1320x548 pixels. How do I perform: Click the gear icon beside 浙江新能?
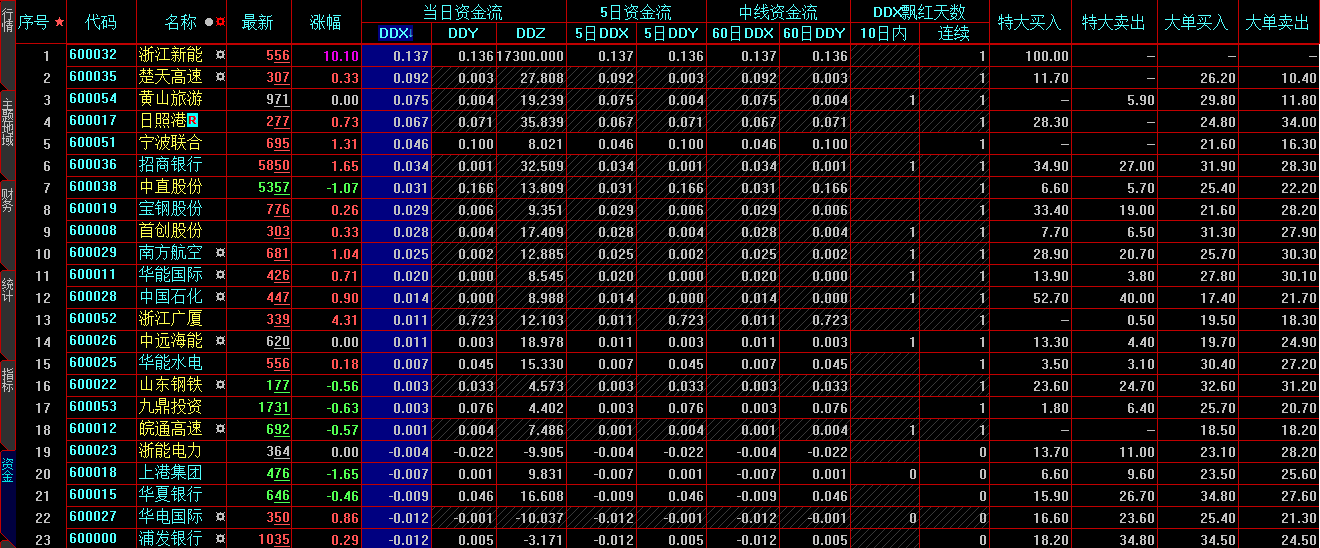coord(221,55)
